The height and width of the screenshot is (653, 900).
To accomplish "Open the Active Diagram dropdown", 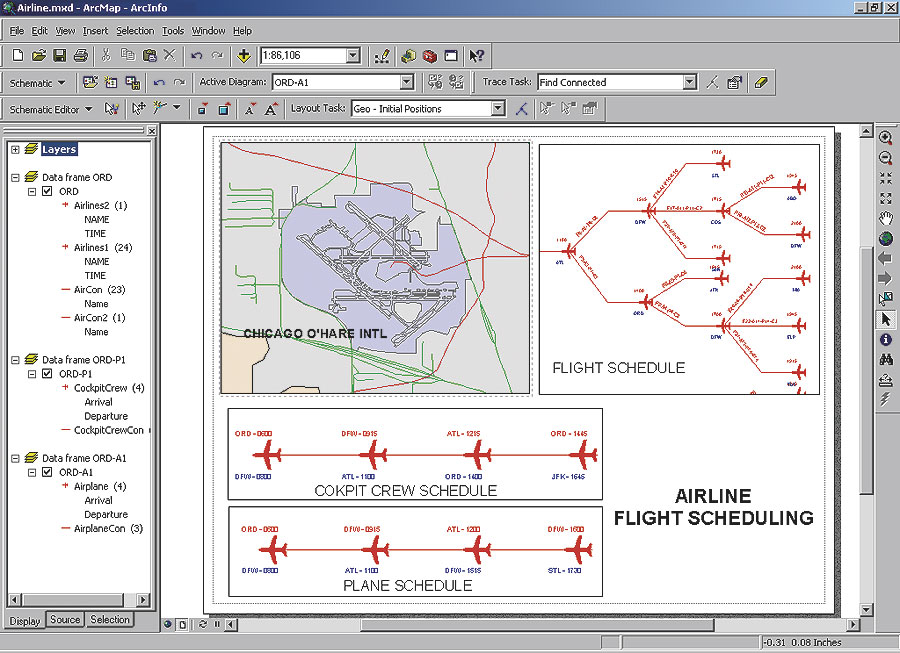I will pyautogui.click(x=406, y=83).
